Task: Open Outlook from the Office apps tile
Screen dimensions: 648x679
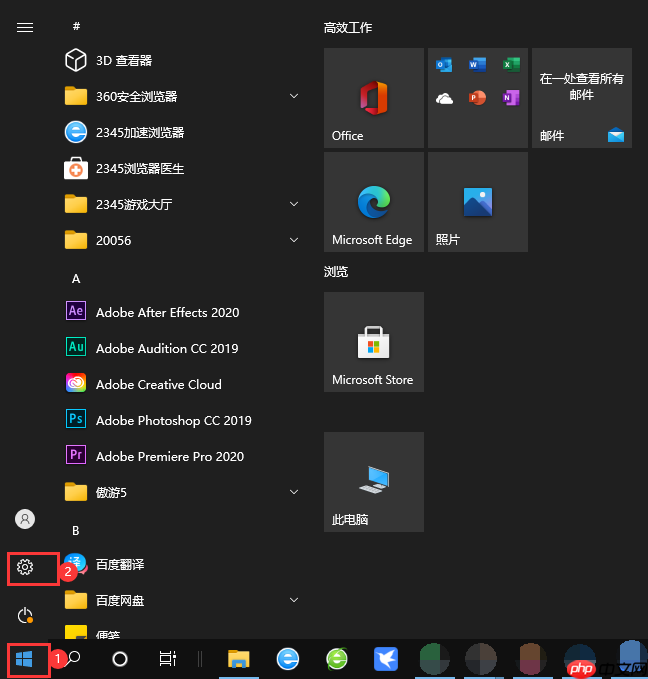Action: click(x=444, y=65)
